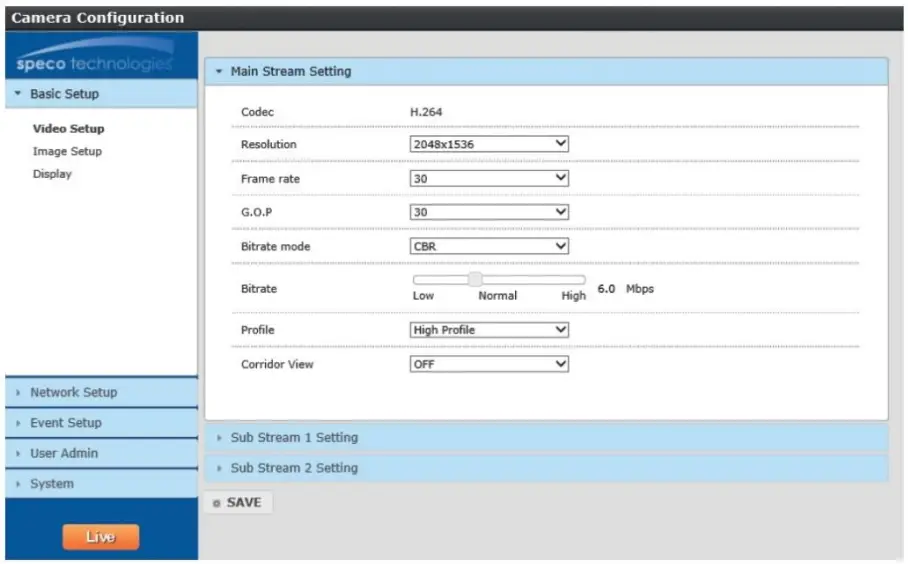908x564 pixels.
Task: Collapse the Basic Setup section
Action: pyautogui.click(x=101, y=94)
